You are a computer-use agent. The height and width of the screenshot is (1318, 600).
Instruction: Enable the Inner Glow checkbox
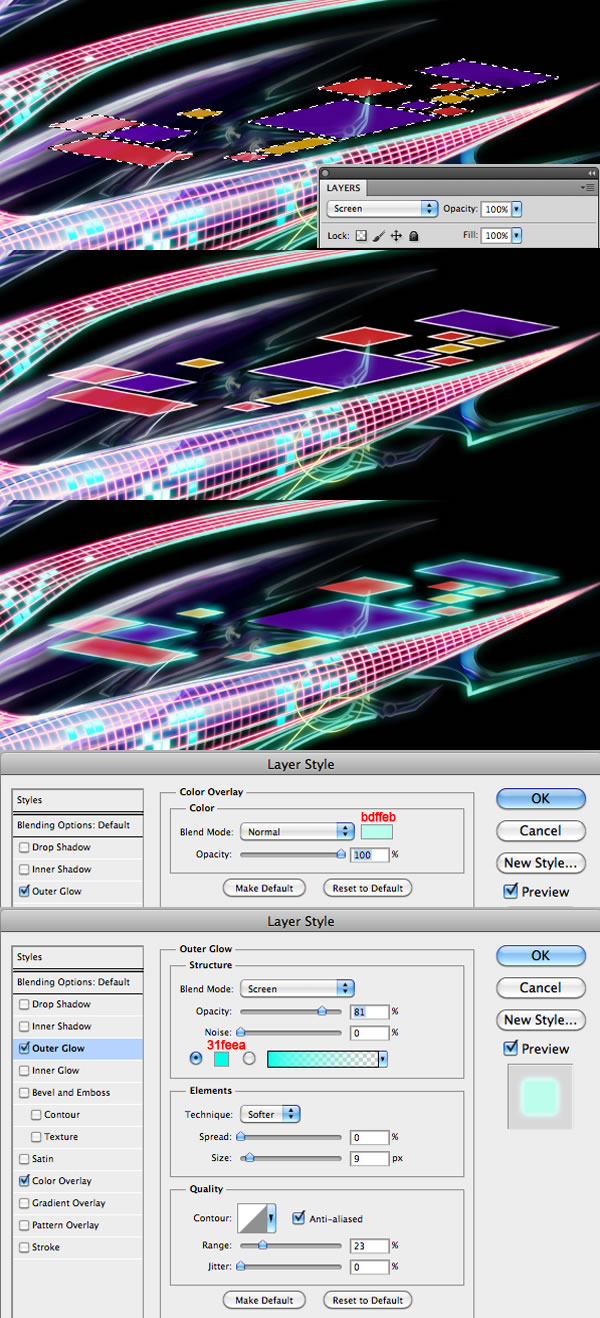click(24, 1070)
